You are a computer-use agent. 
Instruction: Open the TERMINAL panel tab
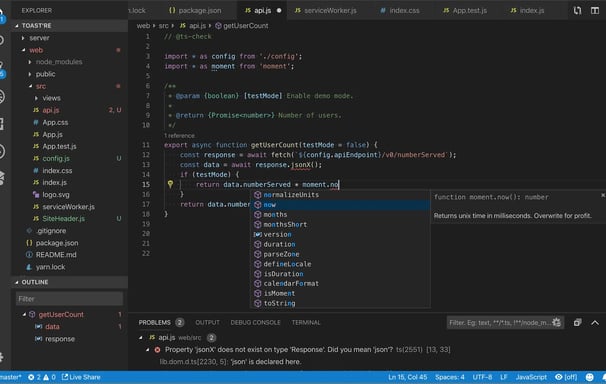point(306,323)
